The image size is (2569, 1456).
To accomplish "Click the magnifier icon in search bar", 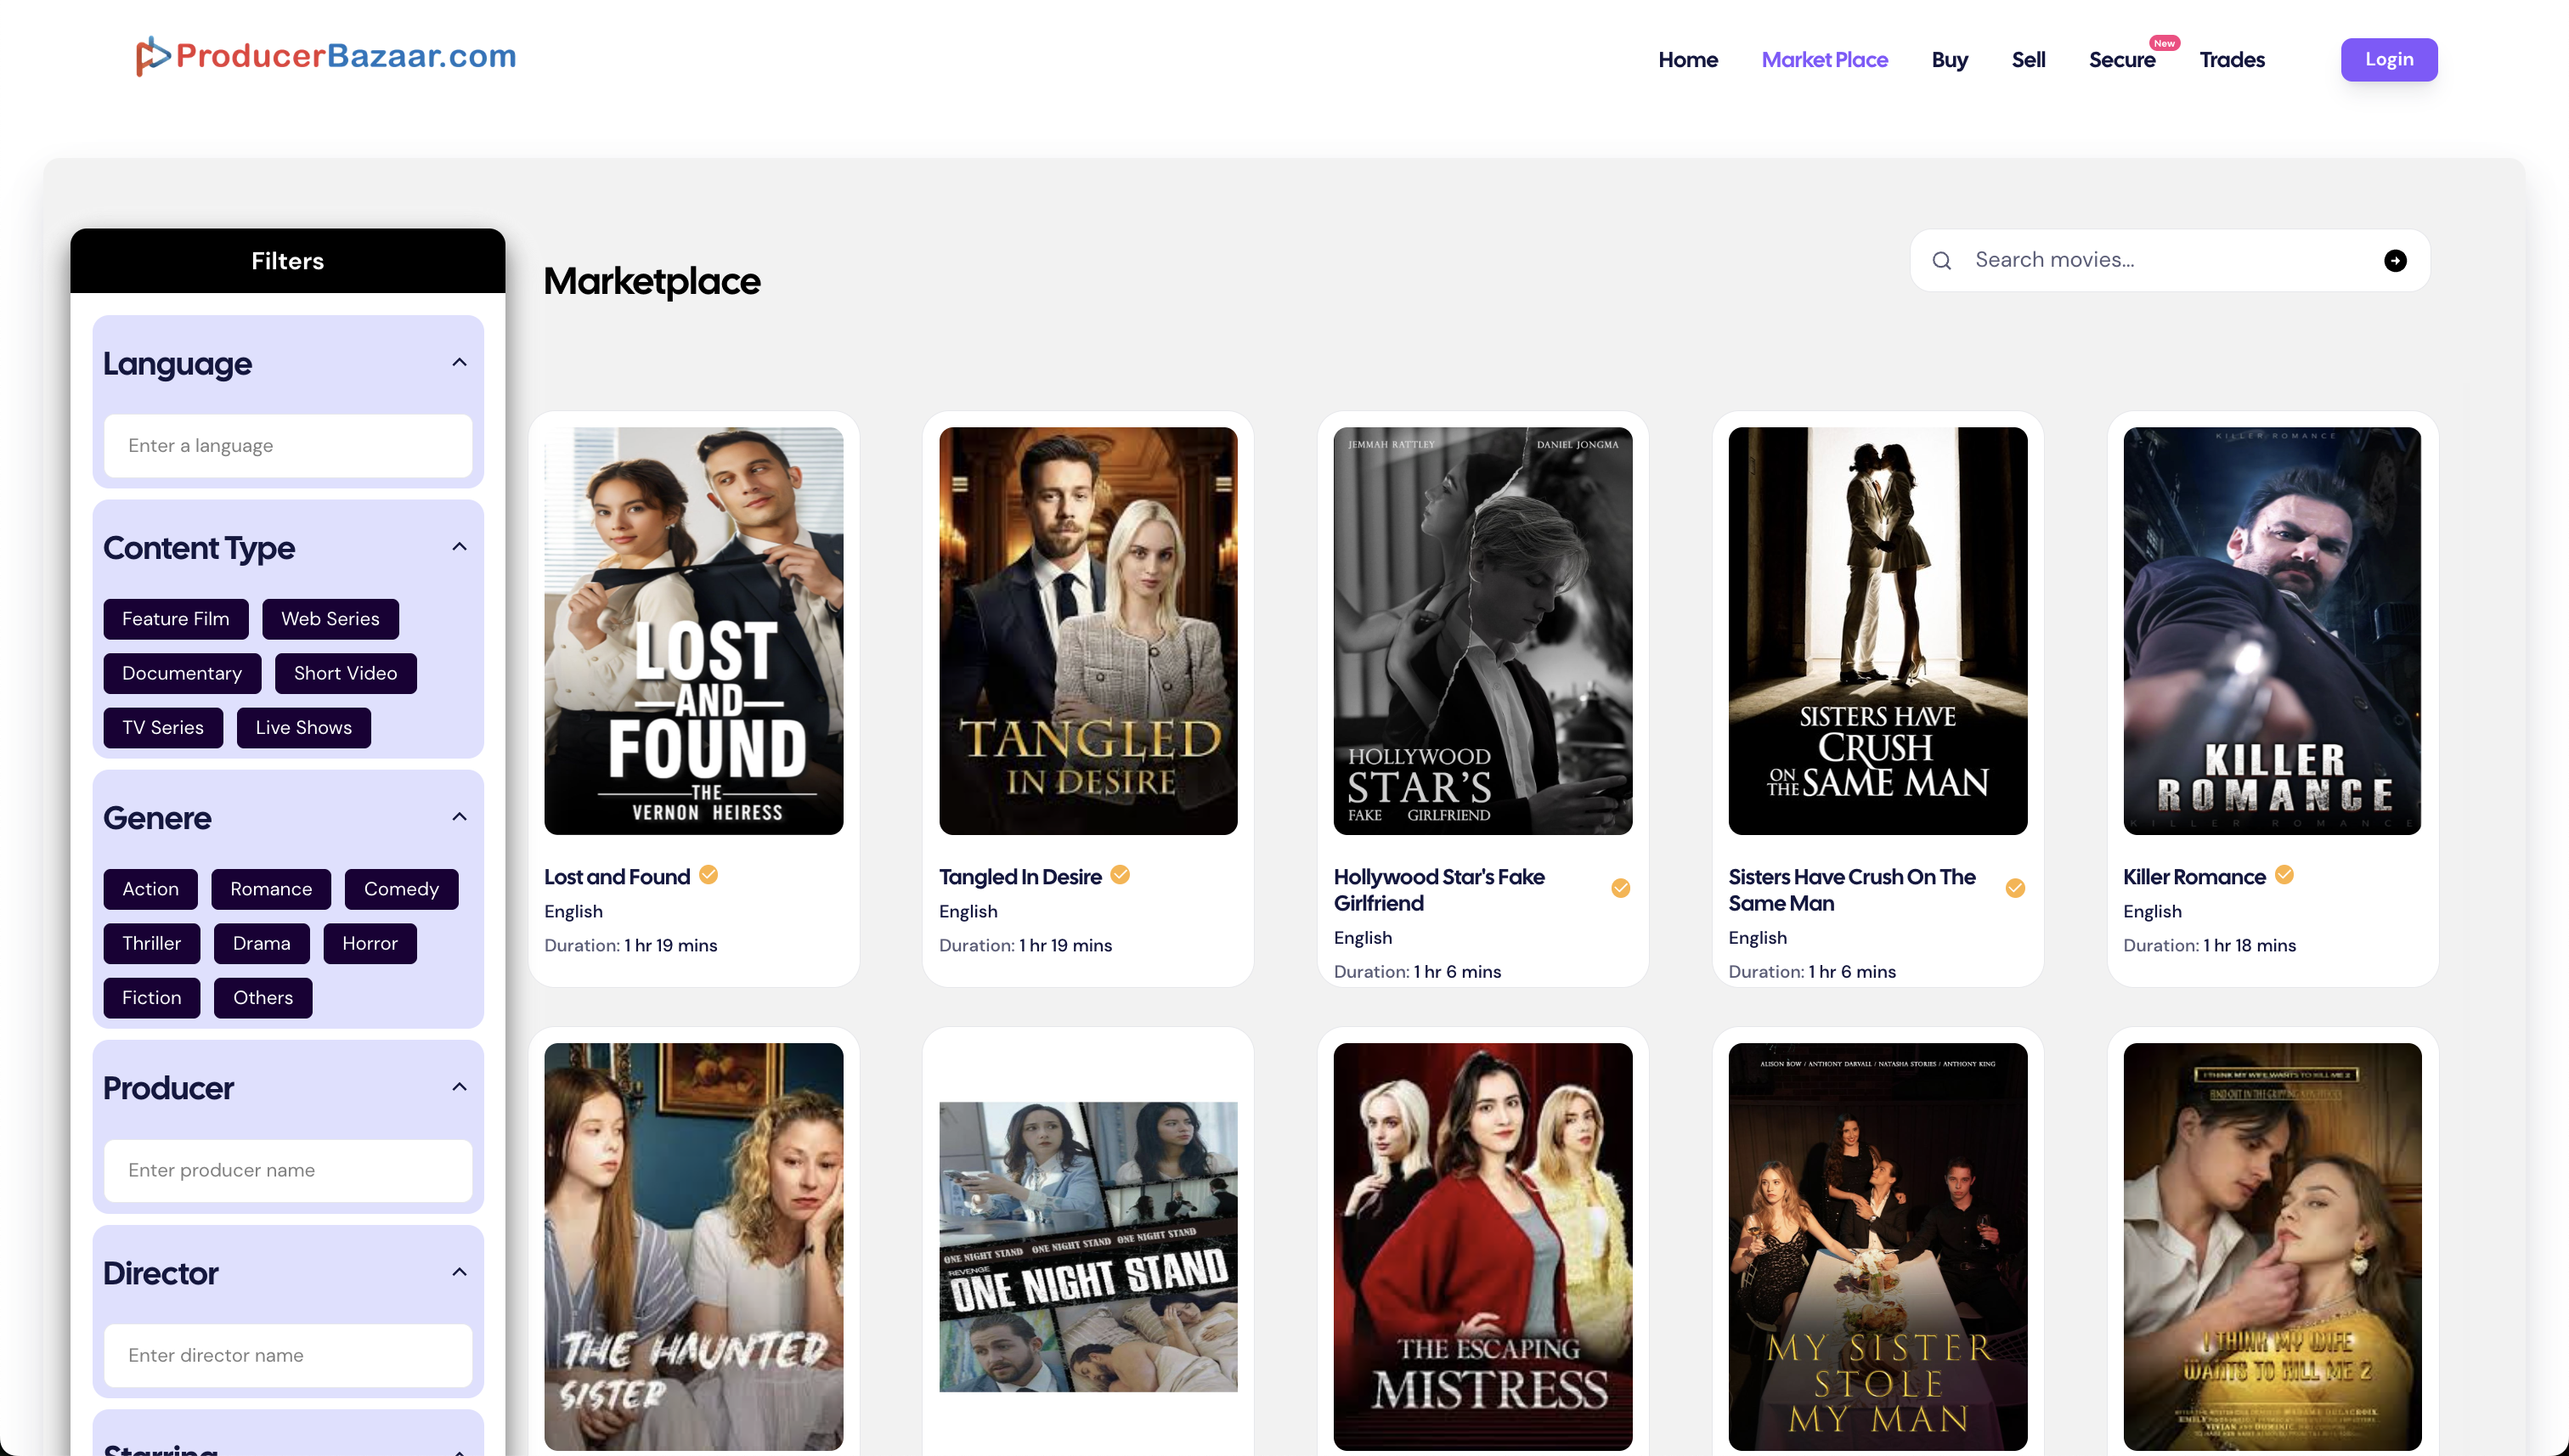I will tap(1941, 261).
